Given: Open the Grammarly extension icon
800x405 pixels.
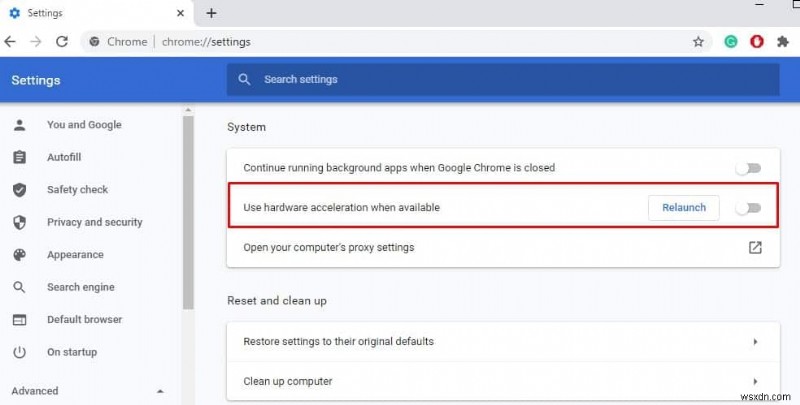Looking at the screenshot, I should point(731,42).
